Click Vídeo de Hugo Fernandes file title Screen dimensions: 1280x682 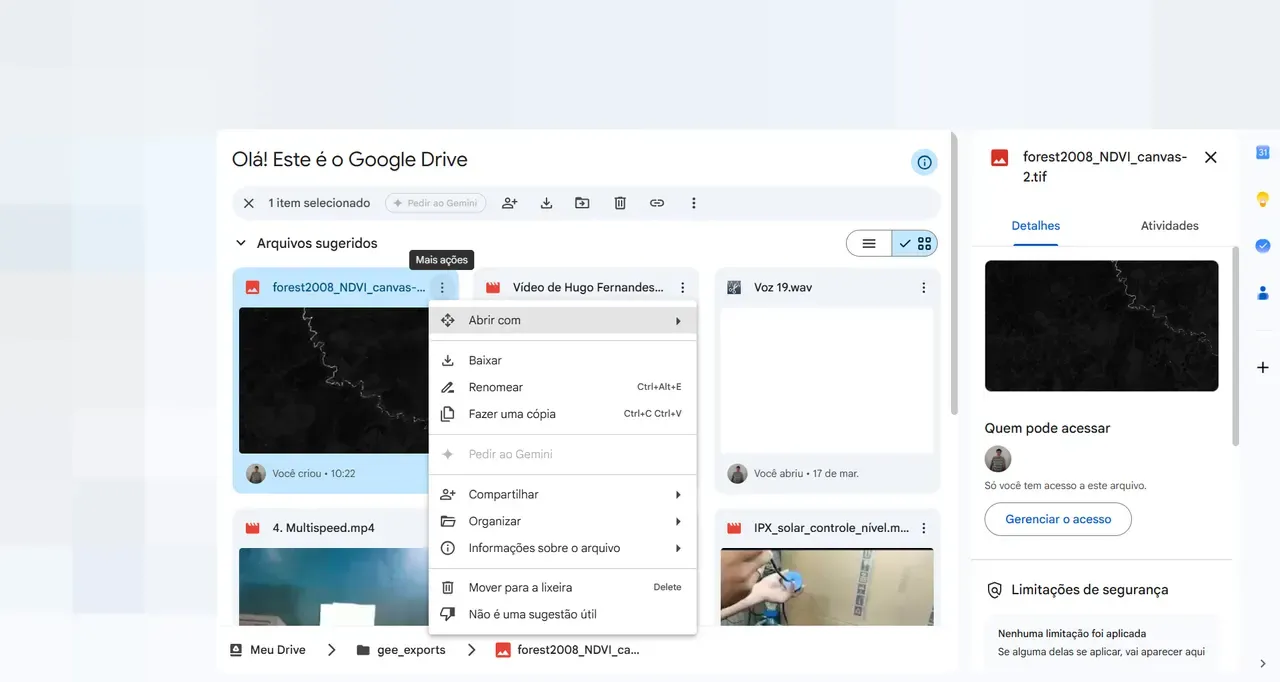point(588,287)
